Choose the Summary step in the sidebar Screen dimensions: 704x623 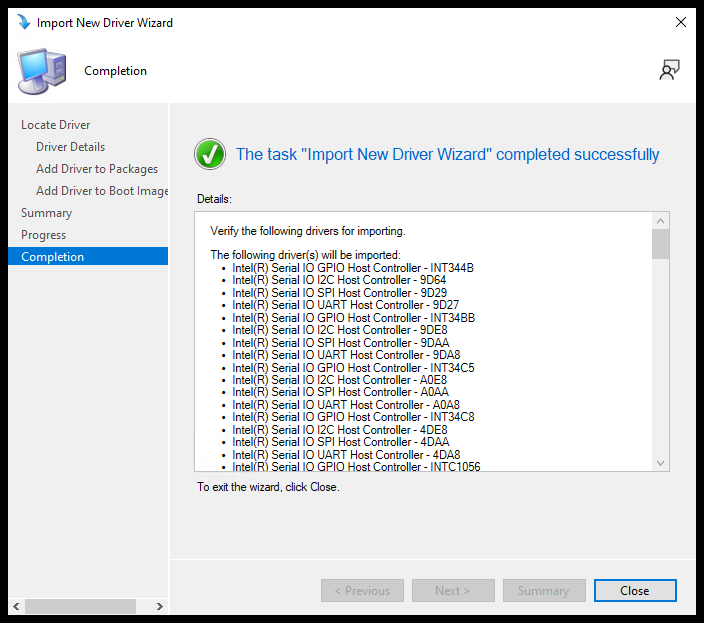[x=47, y=213]
